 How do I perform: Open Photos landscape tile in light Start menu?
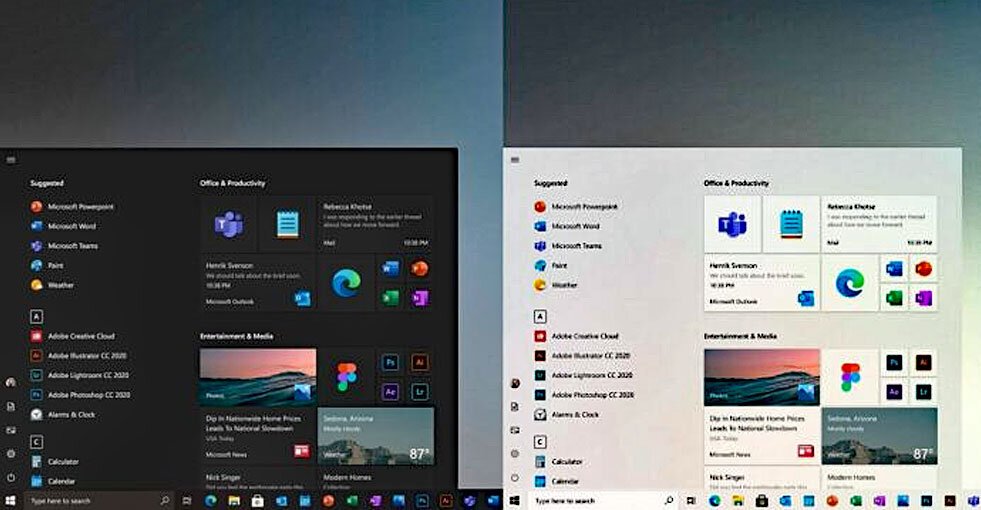point(762,377)
